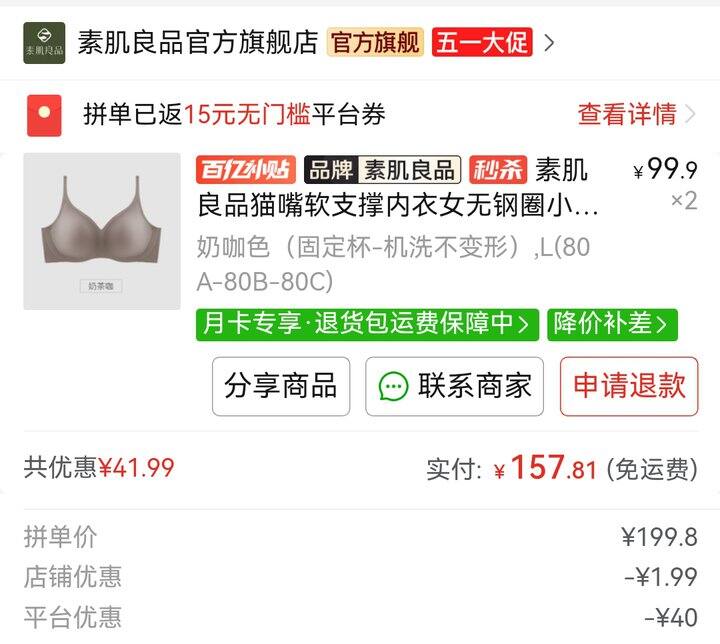Tap the 官方旗舰 store badge
Screen dimensions: 720x644
[375, 42]
